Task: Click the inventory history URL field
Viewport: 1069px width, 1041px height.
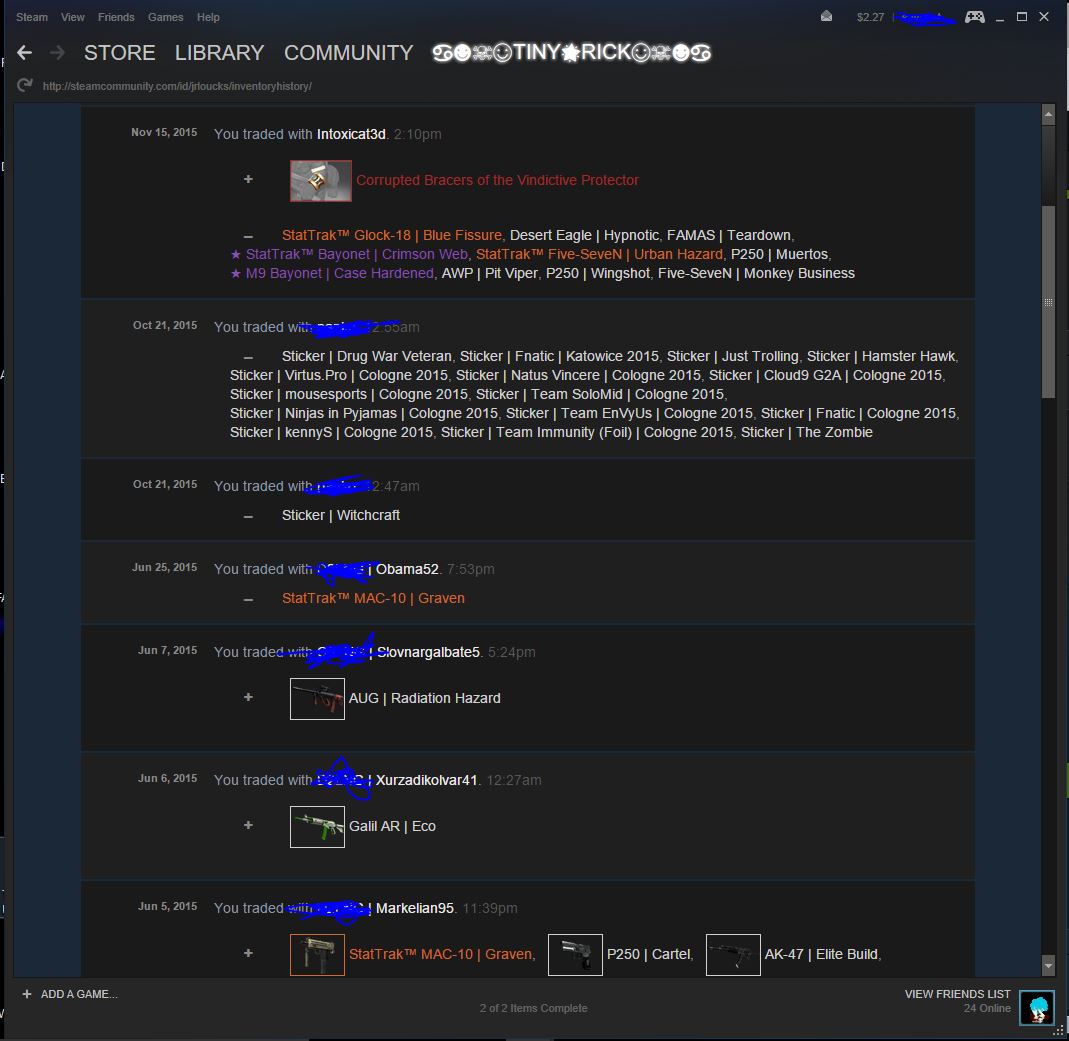Action: 177,86
